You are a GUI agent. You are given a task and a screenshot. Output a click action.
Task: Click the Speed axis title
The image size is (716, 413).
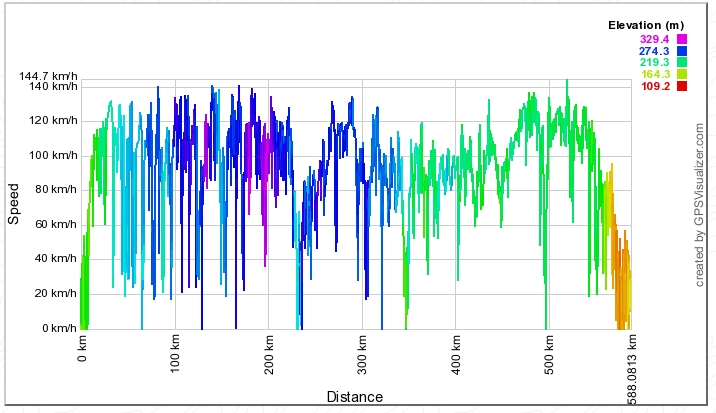point(14,203)
